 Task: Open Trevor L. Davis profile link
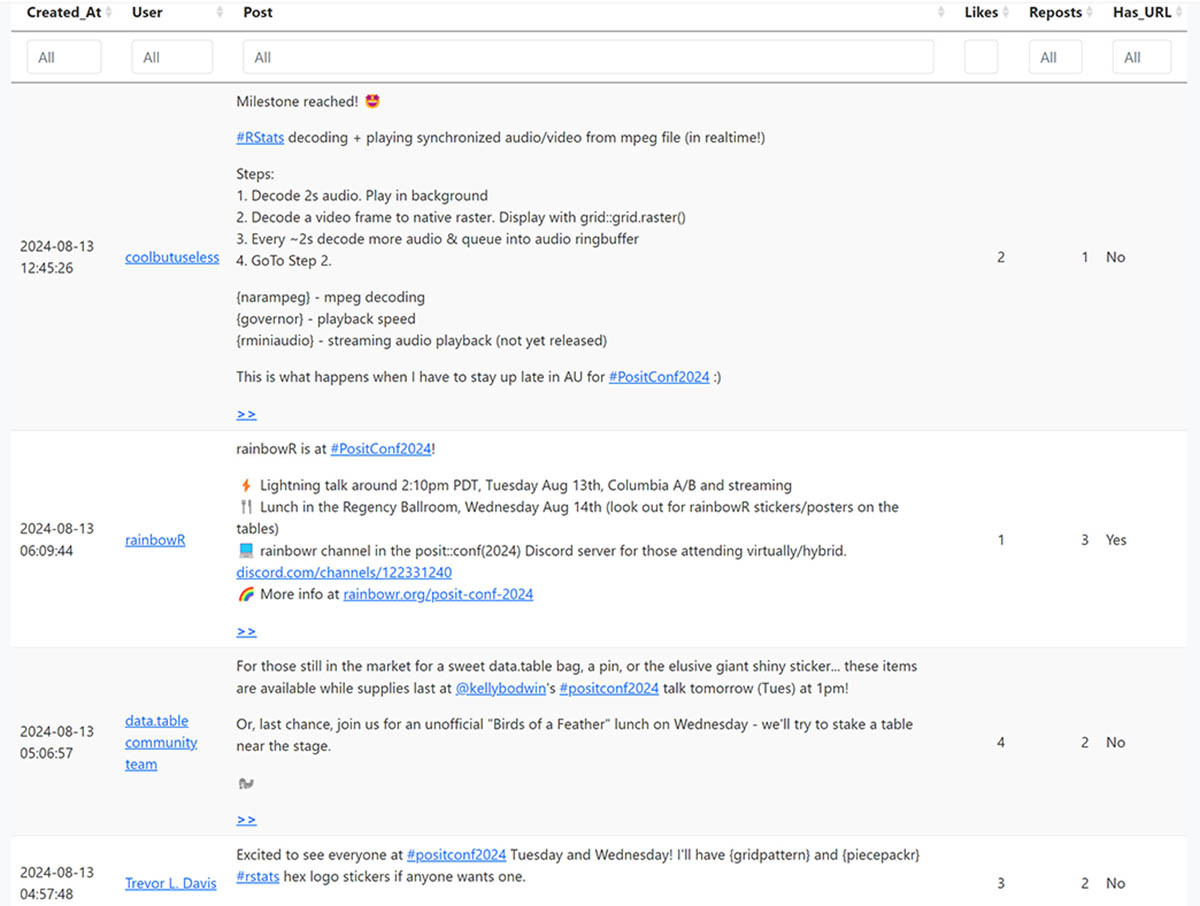tap(170, 883)
